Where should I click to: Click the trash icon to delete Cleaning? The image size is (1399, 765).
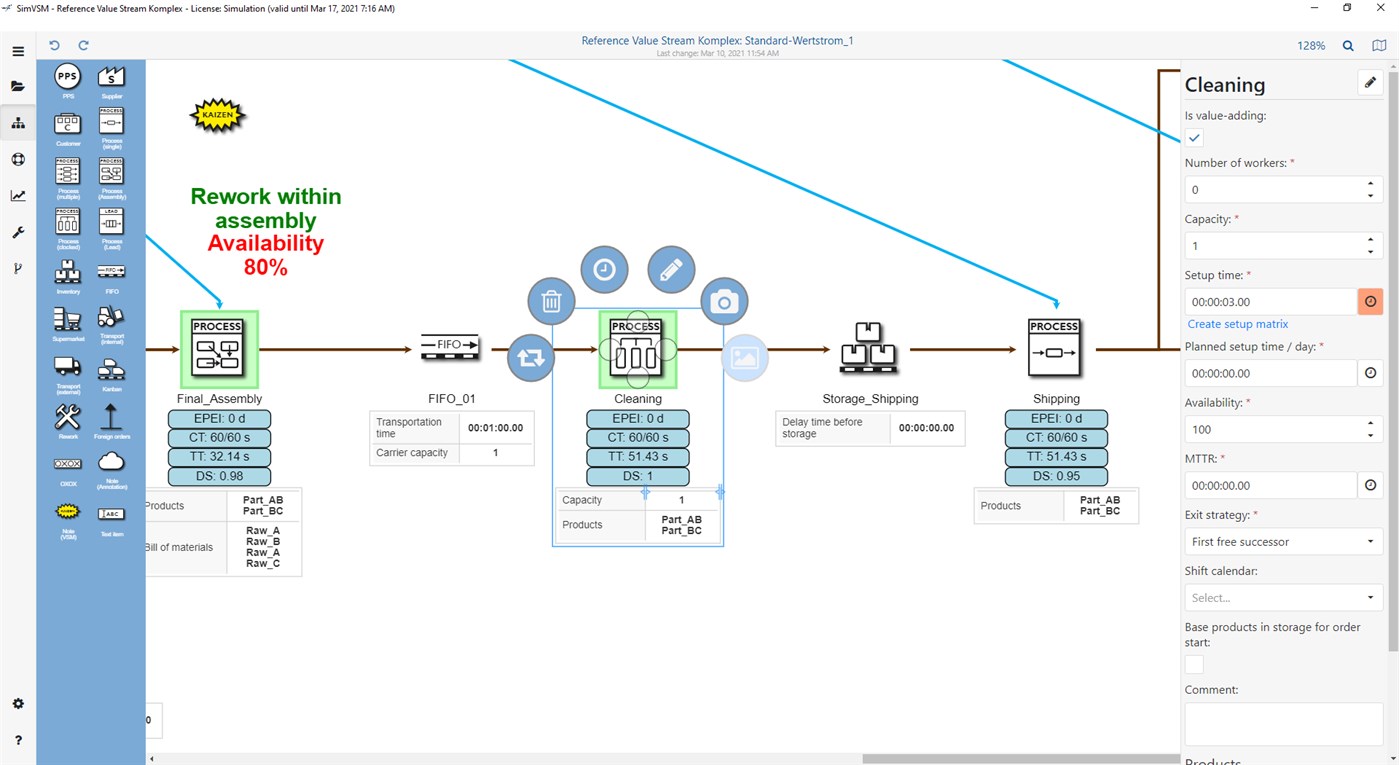click(x=551, y=300)
